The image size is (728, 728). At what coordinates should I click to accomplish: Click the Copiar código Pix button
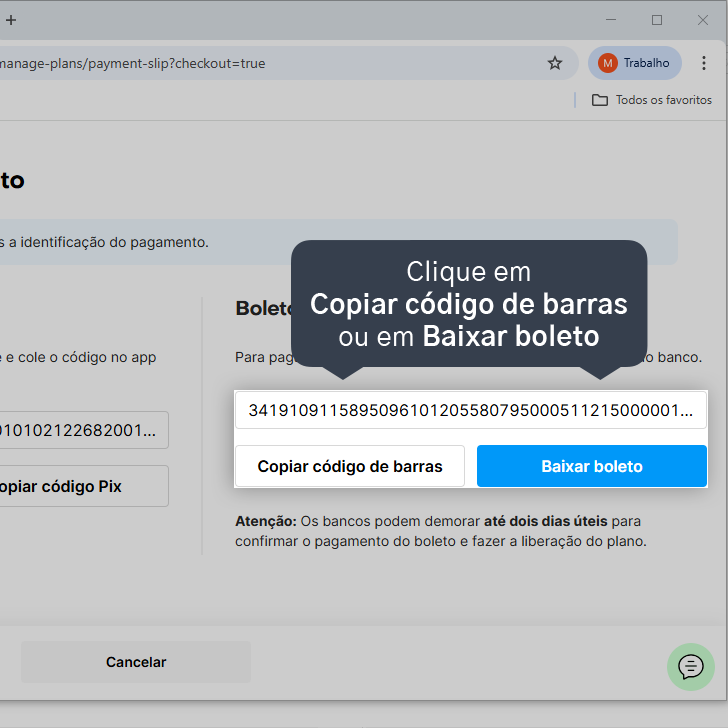coord(84,486)
